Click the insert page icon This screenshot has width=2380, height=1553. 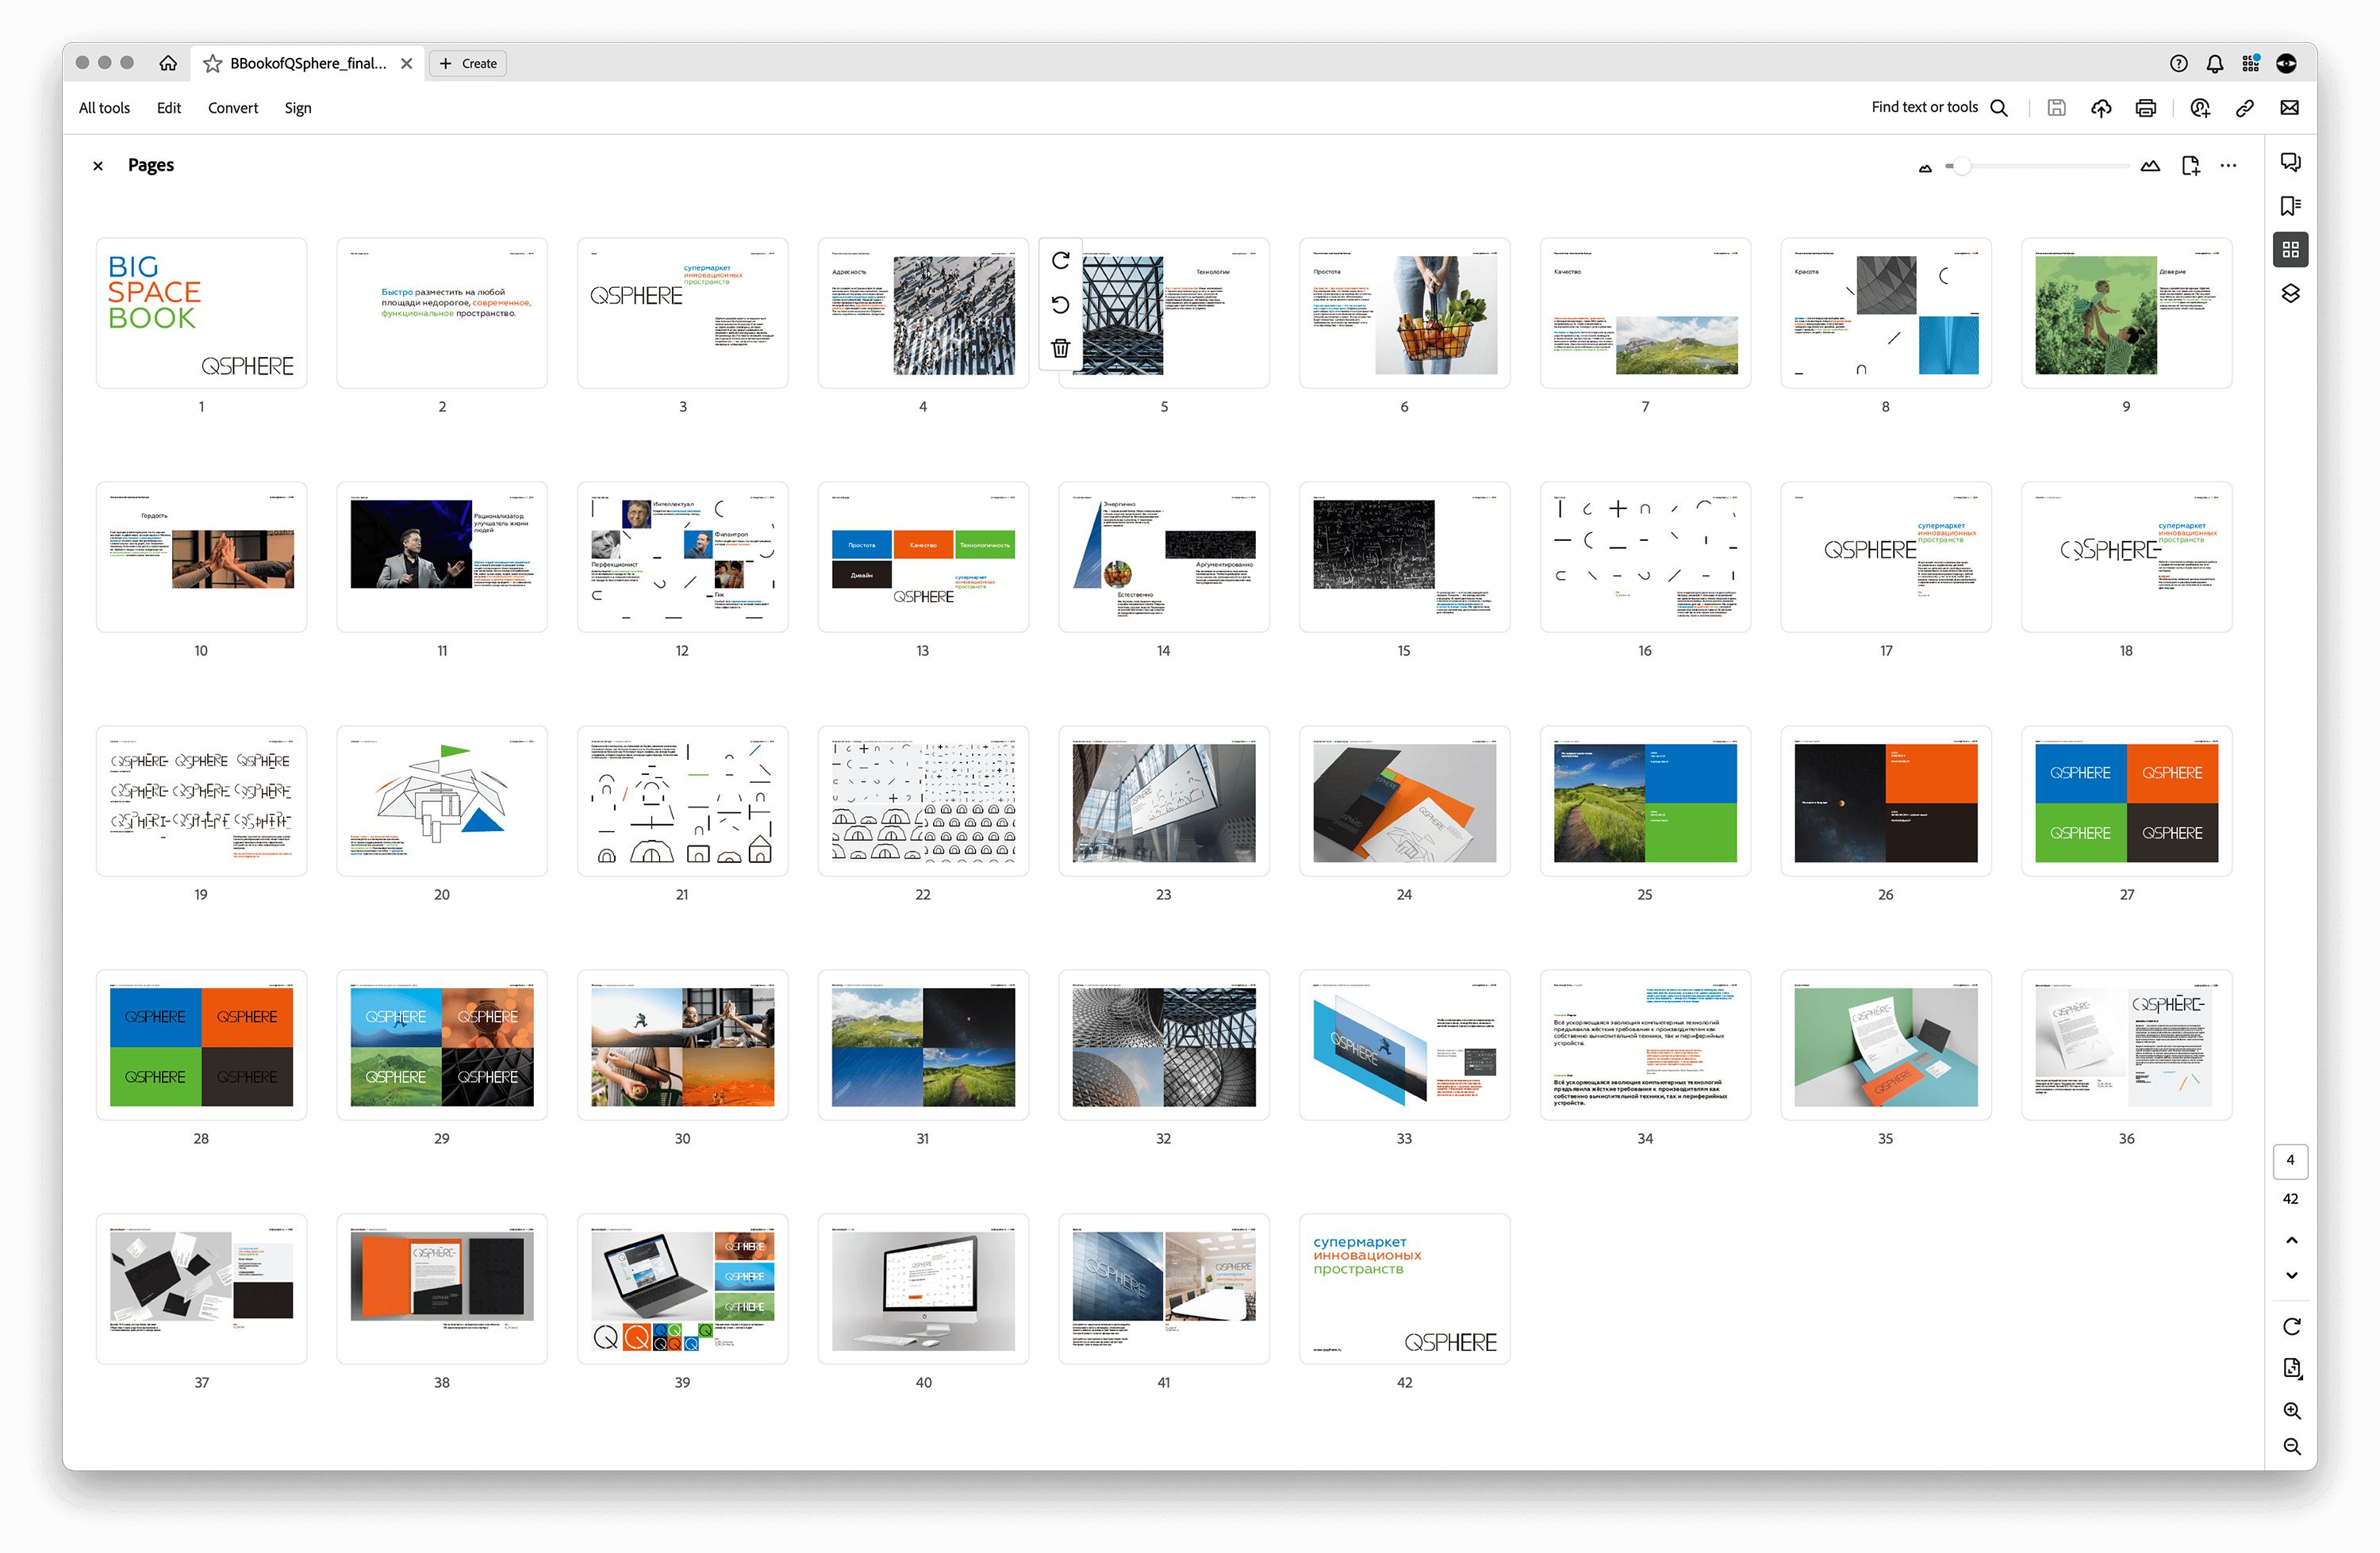pyautogui.click(x=2190, y=166)
